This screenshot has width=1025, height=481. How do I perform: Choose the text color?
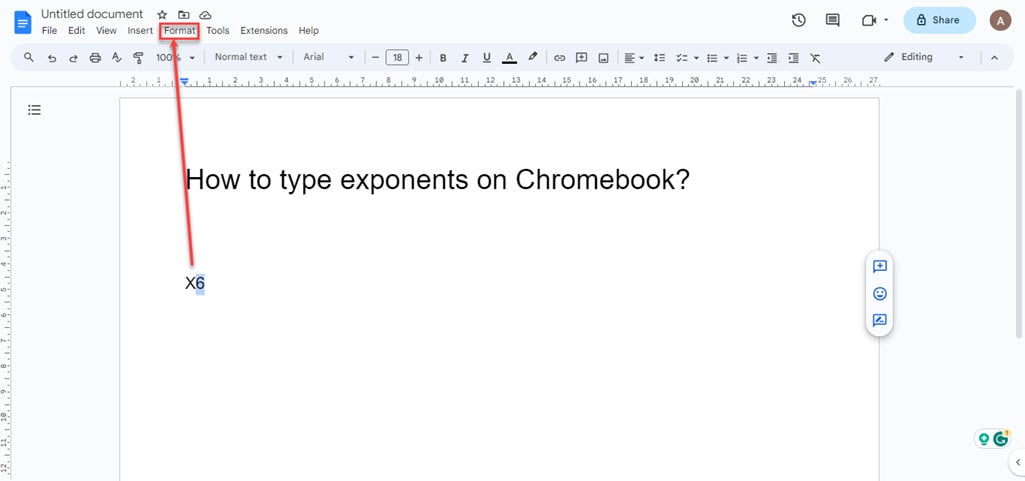pyautogui.click(x=509, y=58)
